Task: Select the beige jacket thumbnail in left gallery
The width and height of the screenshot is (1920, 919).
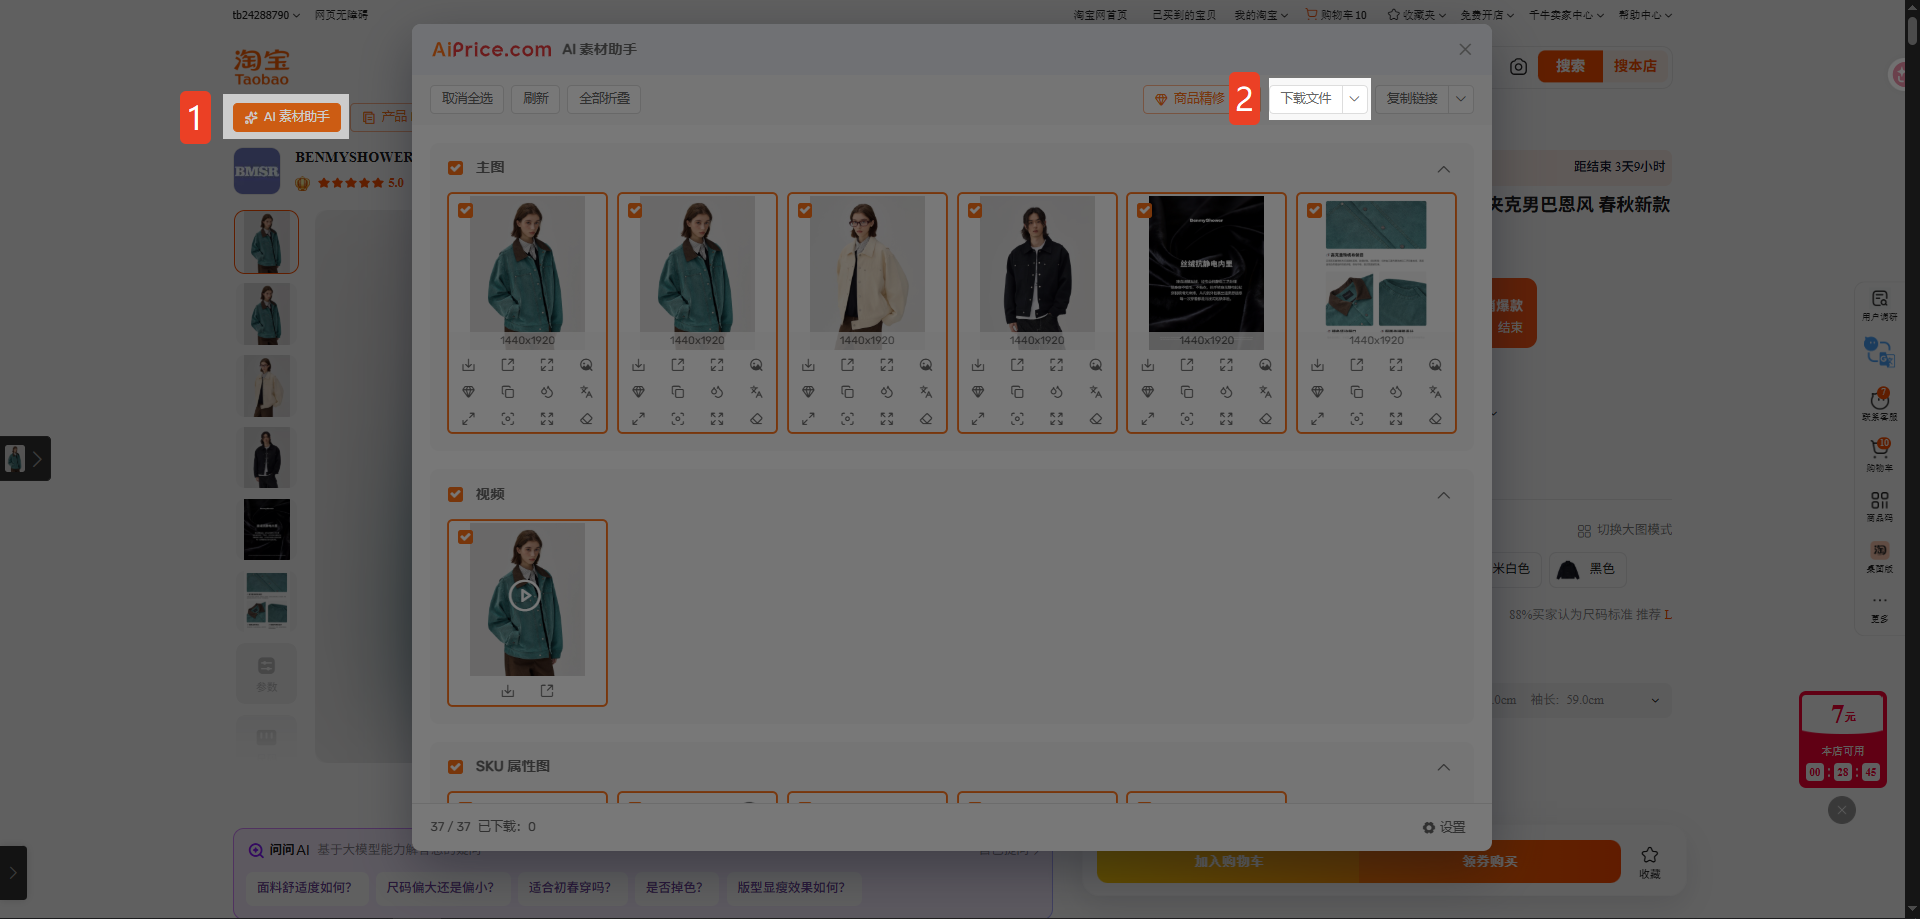Action: pos(266,386)
